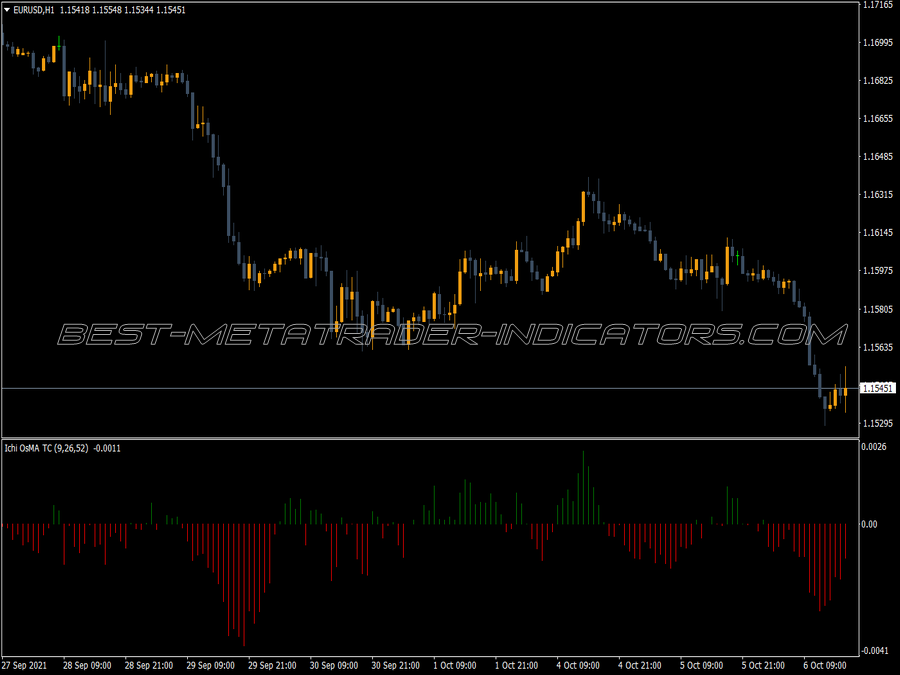900x675 pixels.
Task: Click the EURUSD,H1 symbol title
Action: click(x=34, y=10)
